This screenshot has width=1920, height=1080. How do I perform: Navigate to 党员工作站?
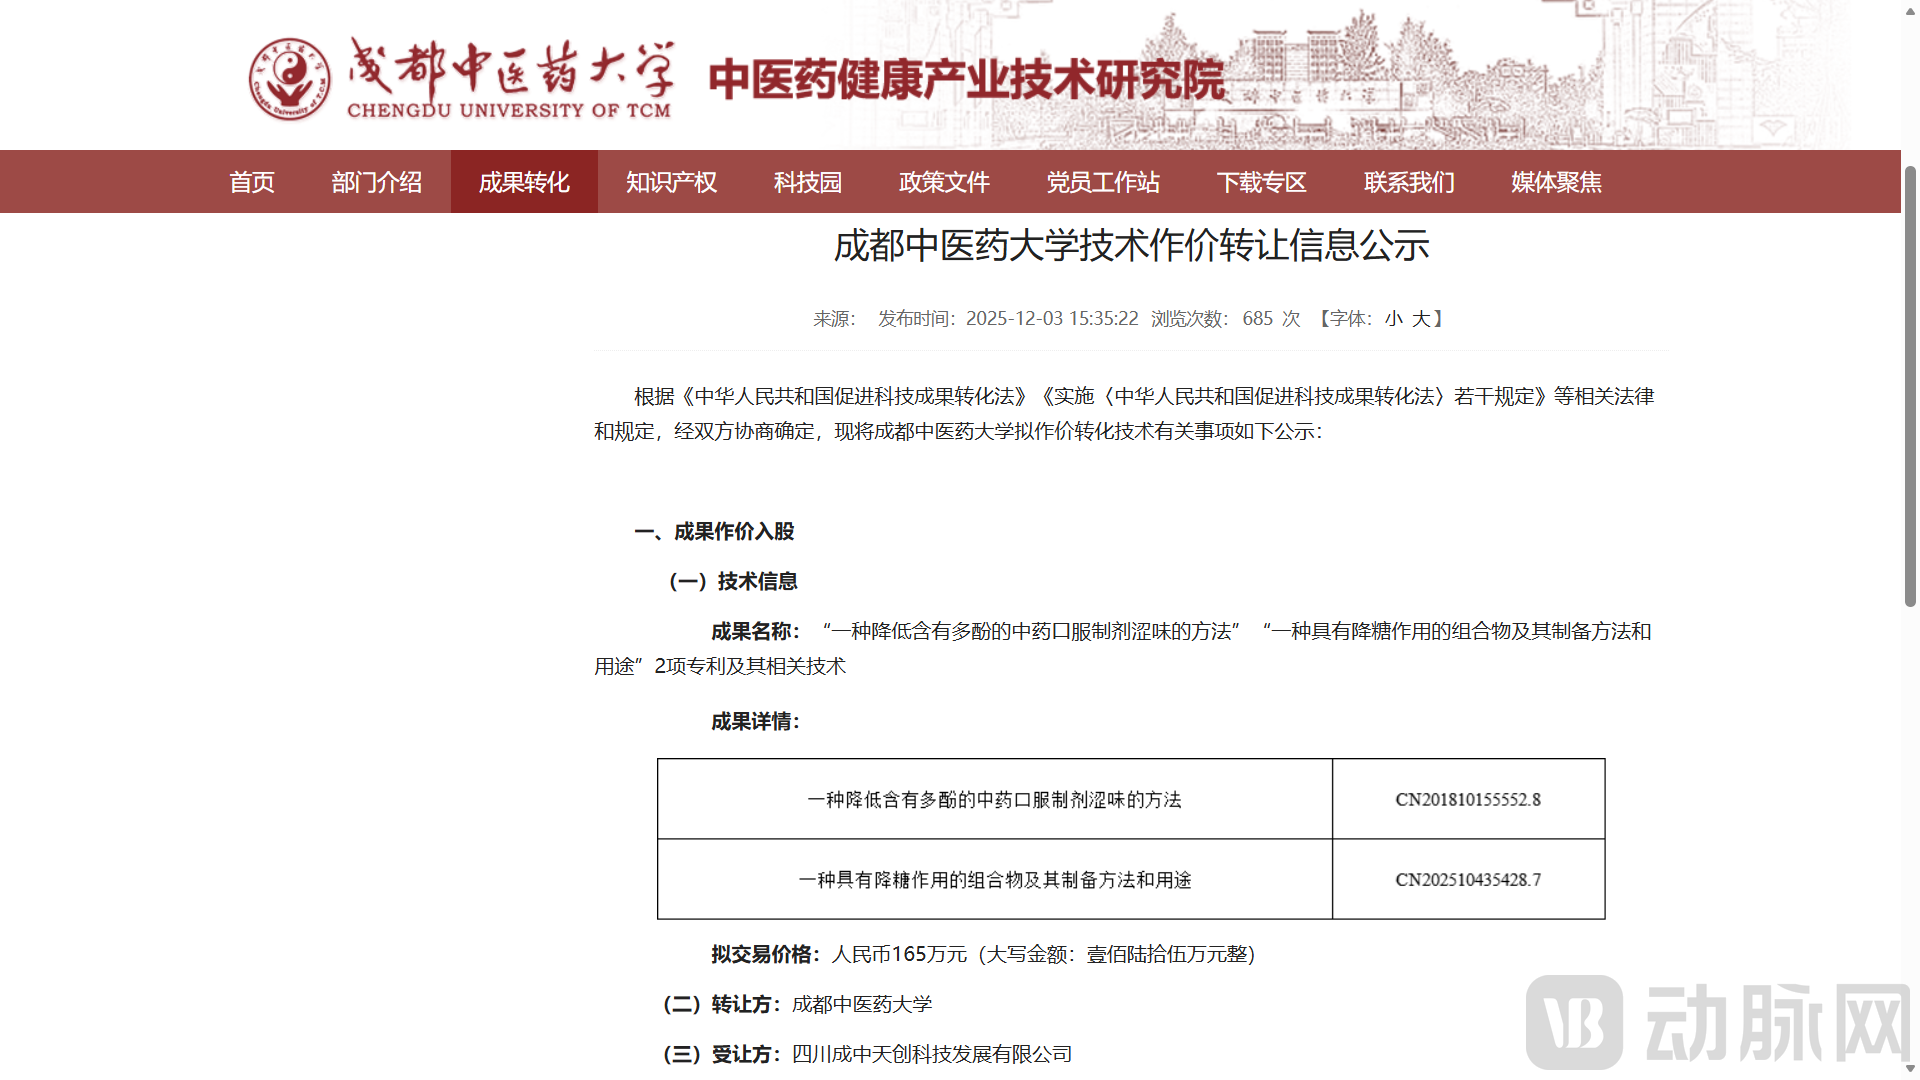pyautogui.click(x=1103, y=182)
